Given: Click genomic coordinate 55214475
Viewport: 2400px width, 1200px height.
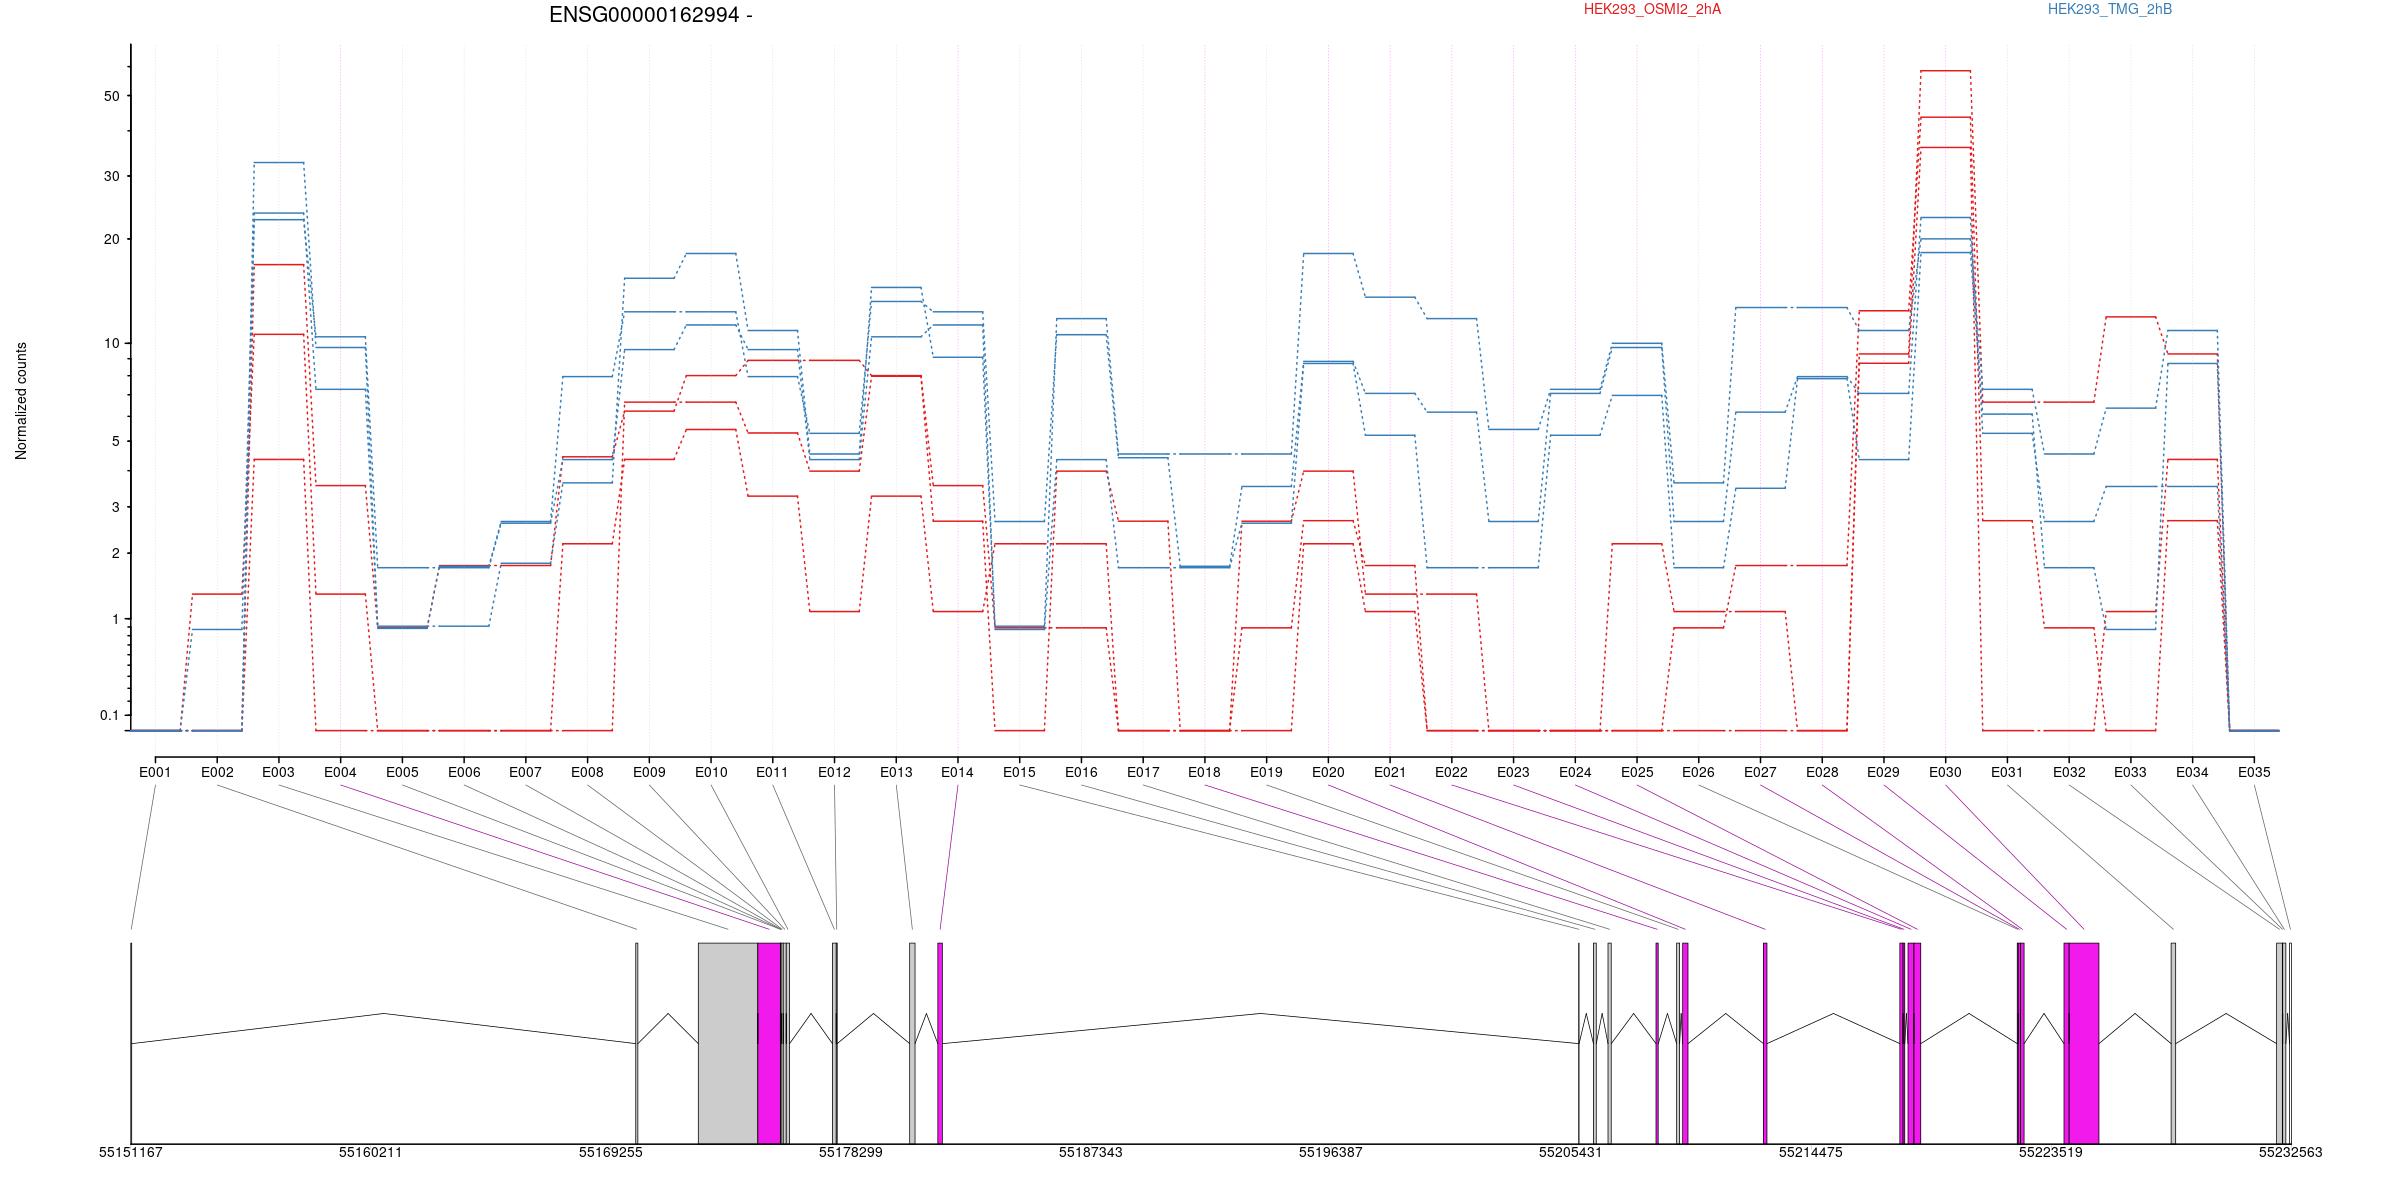Looking at the screenshot, I should (1811, 1153).
